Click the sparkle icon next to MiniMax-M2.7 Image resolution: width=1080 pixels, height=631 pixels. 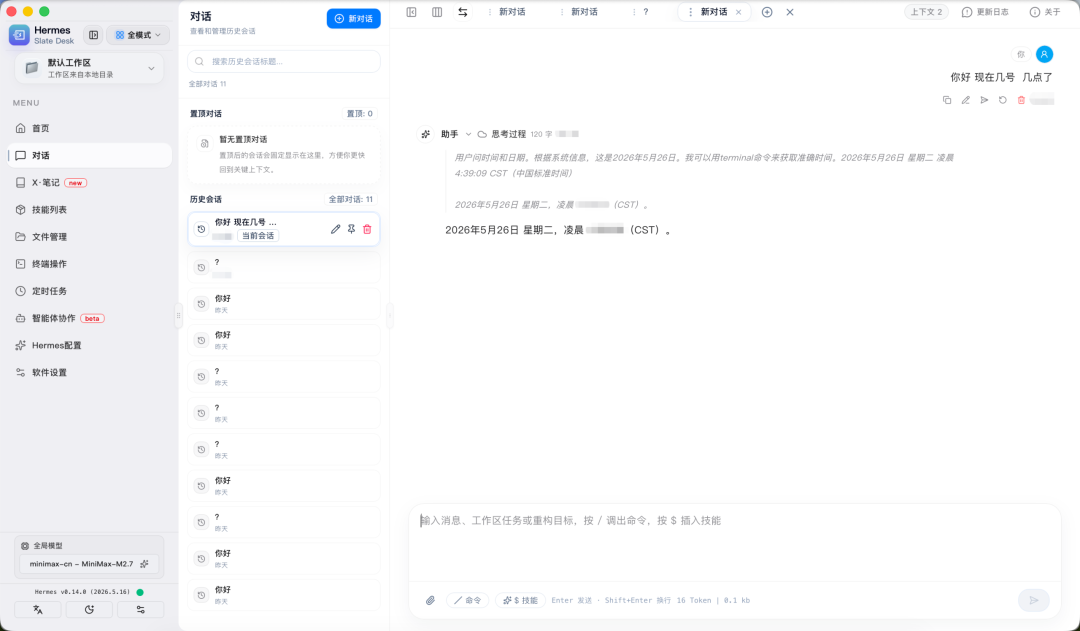pyautogui.click(x=144, y=563)
